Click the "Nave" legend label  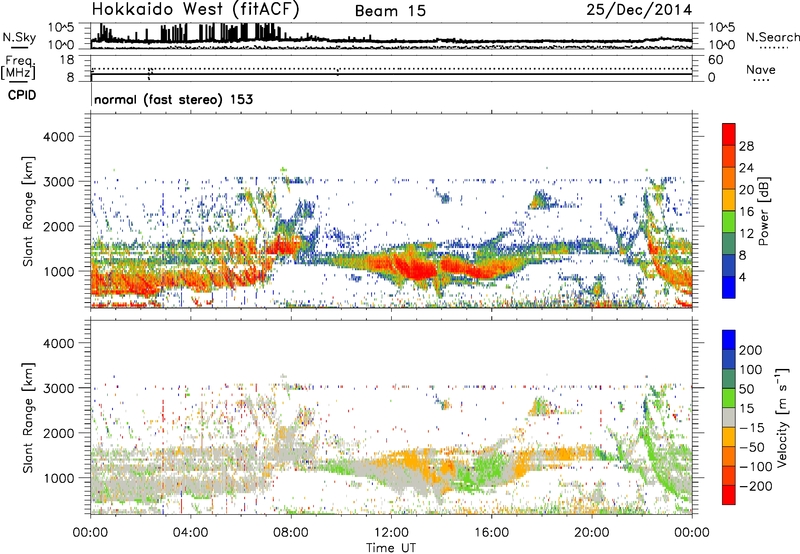tap(760, 69)
